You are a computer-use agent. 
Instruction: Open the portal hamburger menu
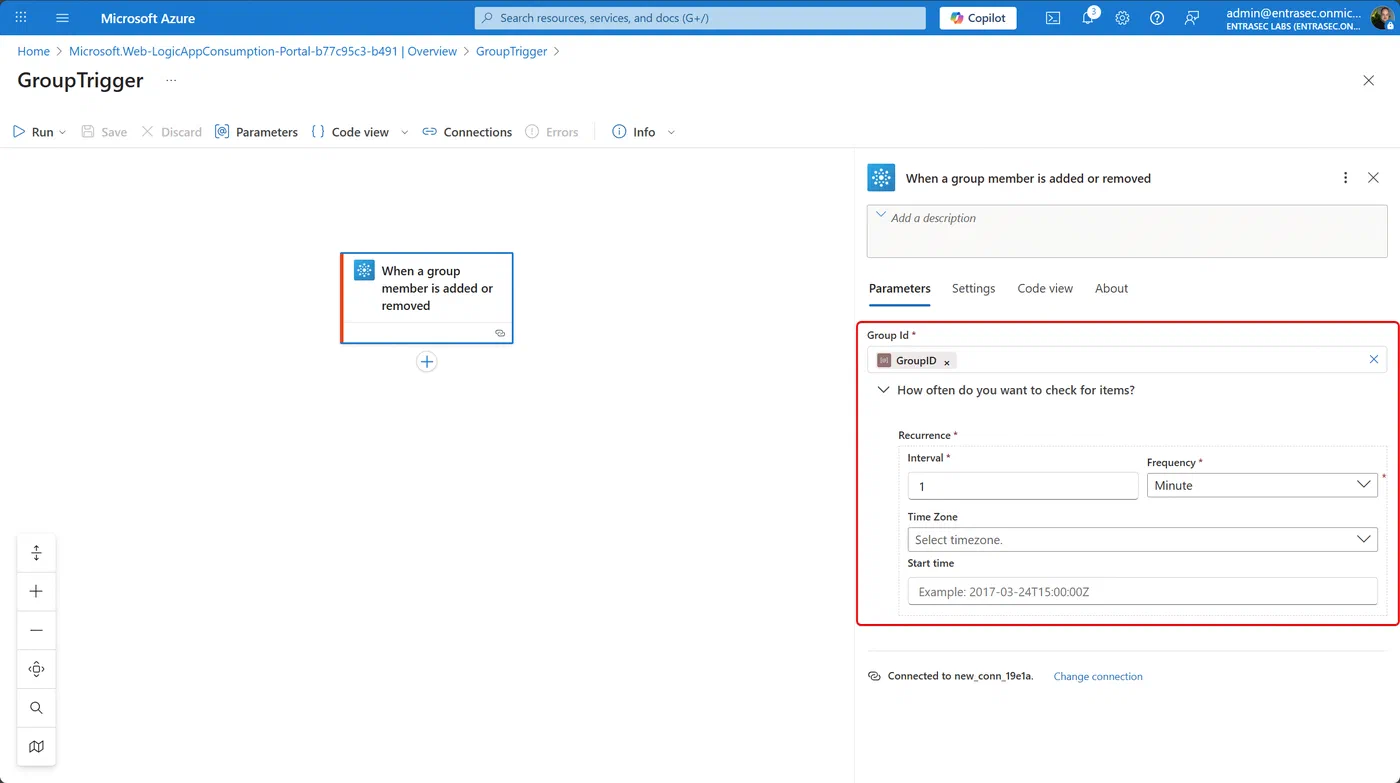click(63, 18)
